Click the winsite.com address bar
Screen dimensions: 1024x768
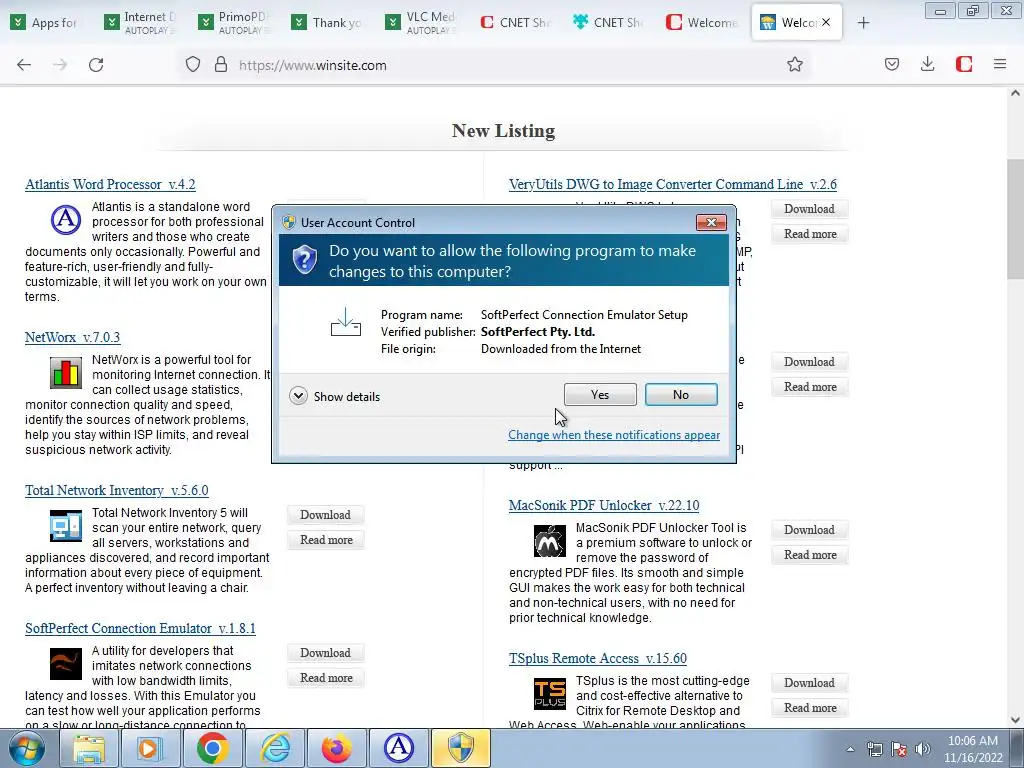[x=496, y=65]
